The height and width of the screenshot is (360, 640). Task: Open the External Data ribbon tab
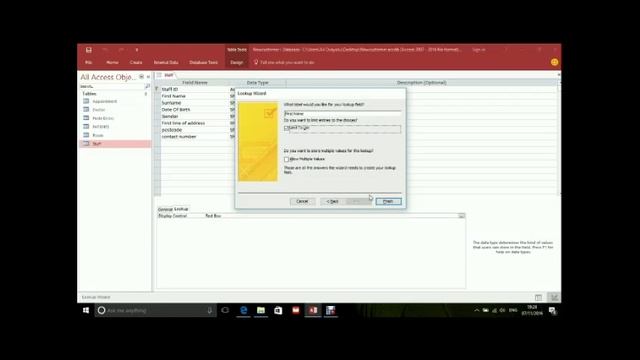[166, 62]
